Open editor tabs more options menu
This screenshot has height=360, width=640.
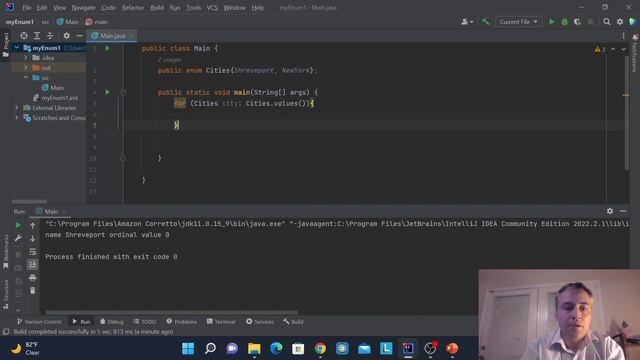(623, 36)
